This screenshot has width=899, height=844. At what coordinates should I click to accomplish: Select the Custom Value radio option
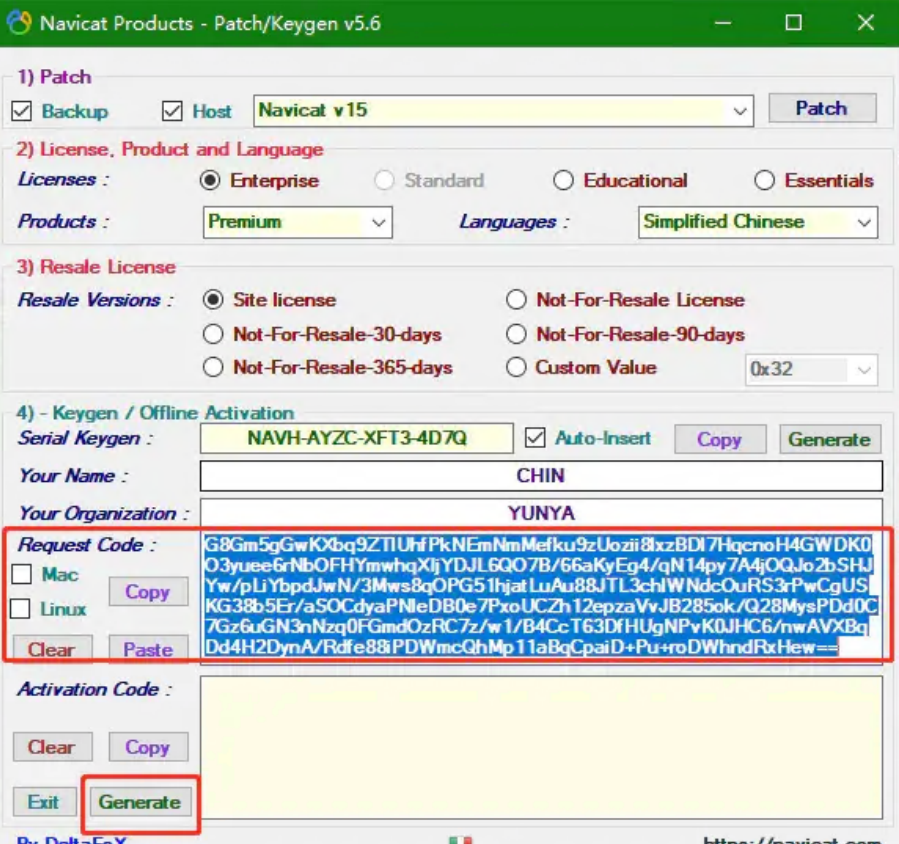point(516,368)
